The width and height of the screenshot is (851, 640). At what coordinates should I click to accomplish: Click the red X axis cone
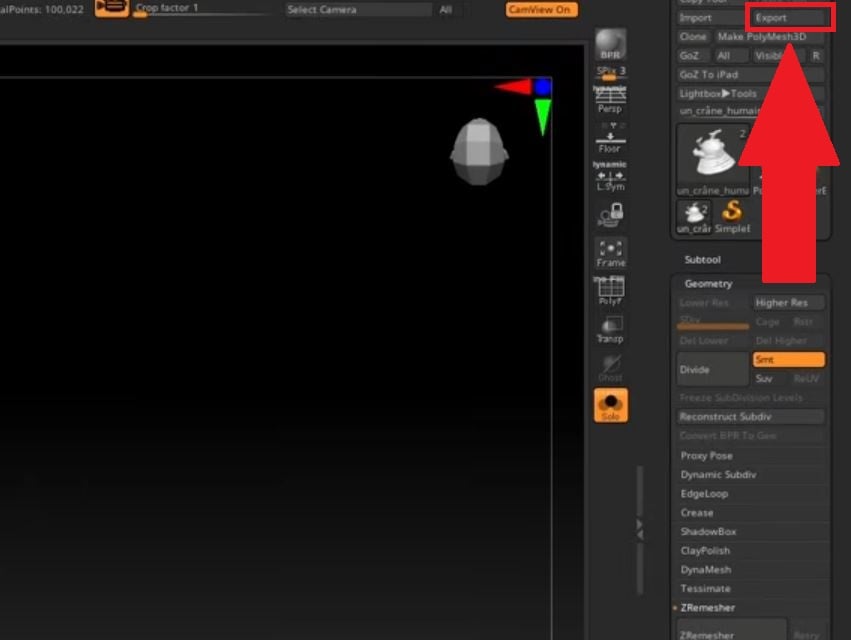[x=513, y=87]
